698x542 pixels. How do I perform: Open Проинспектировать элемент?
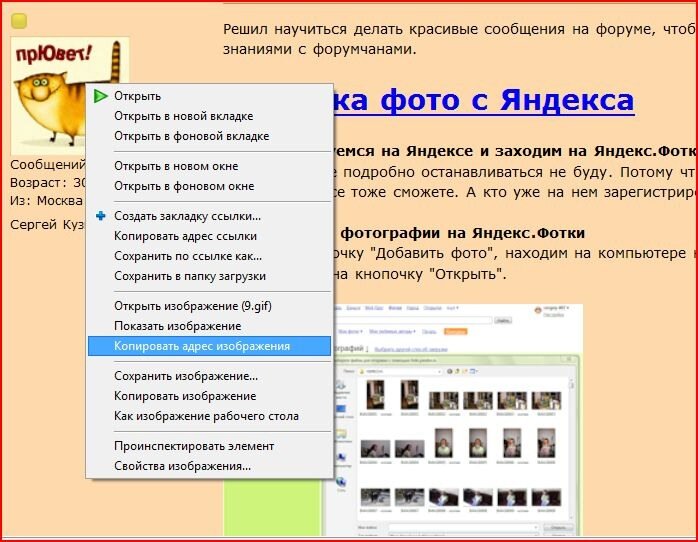coord(194,446)
